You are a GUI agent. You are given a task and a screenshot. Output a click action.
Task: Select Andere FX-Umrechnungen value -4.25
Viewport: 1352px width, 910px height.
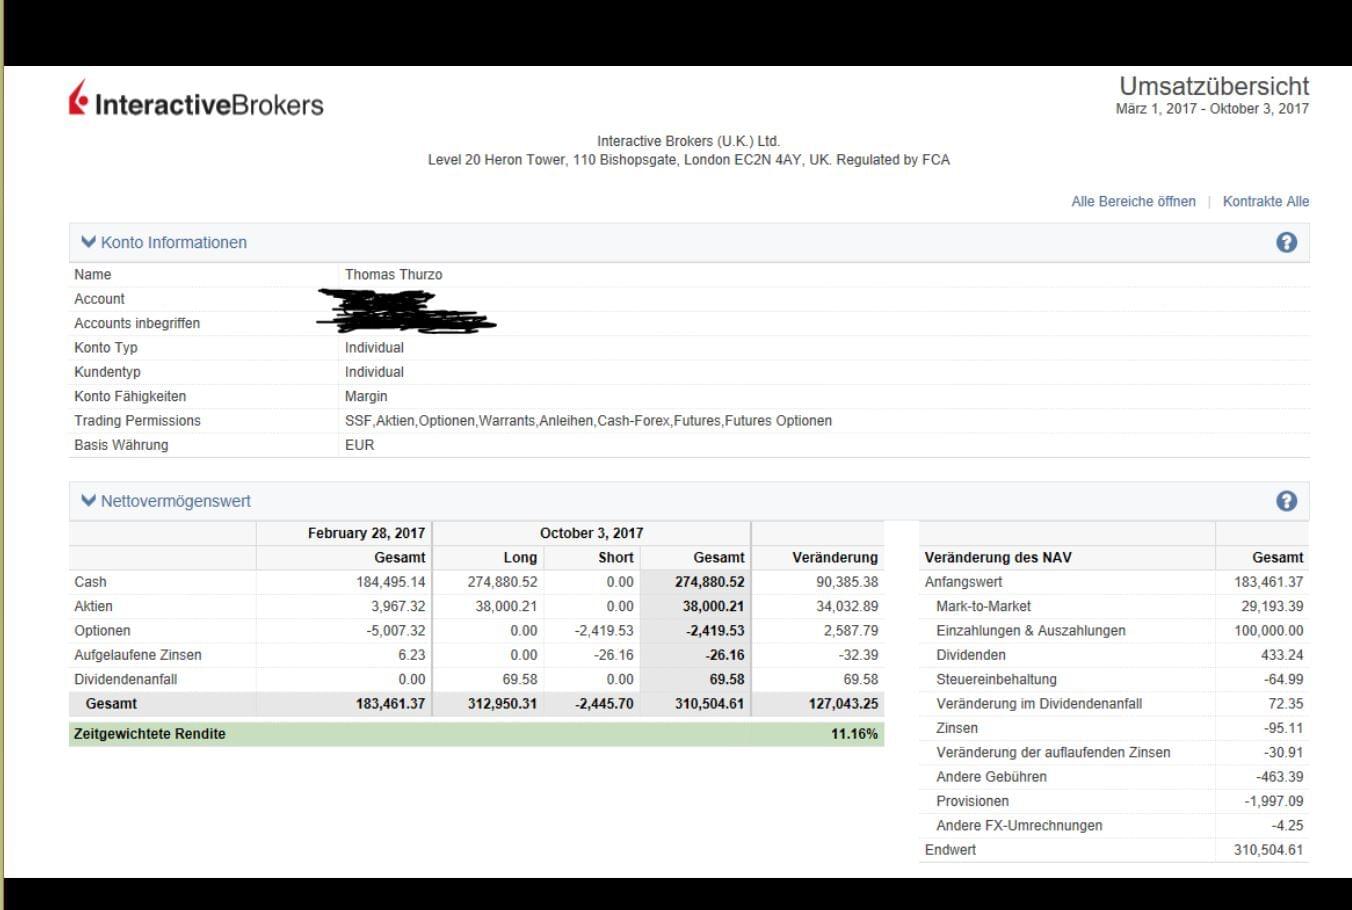click(x=1287, y=825)
